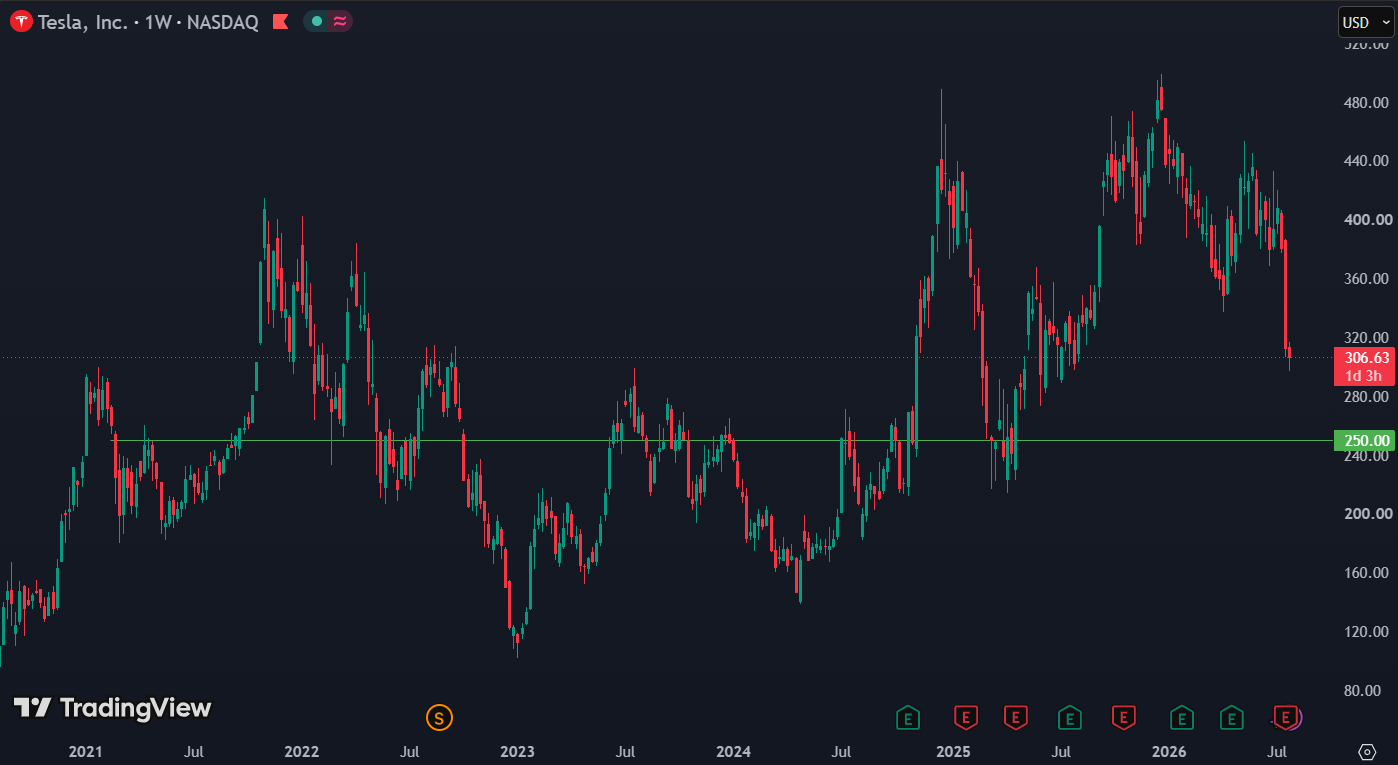Click the red flag icon beside NASDAQ
This screenshot has height=765, width=1398.
click(281, 21)
